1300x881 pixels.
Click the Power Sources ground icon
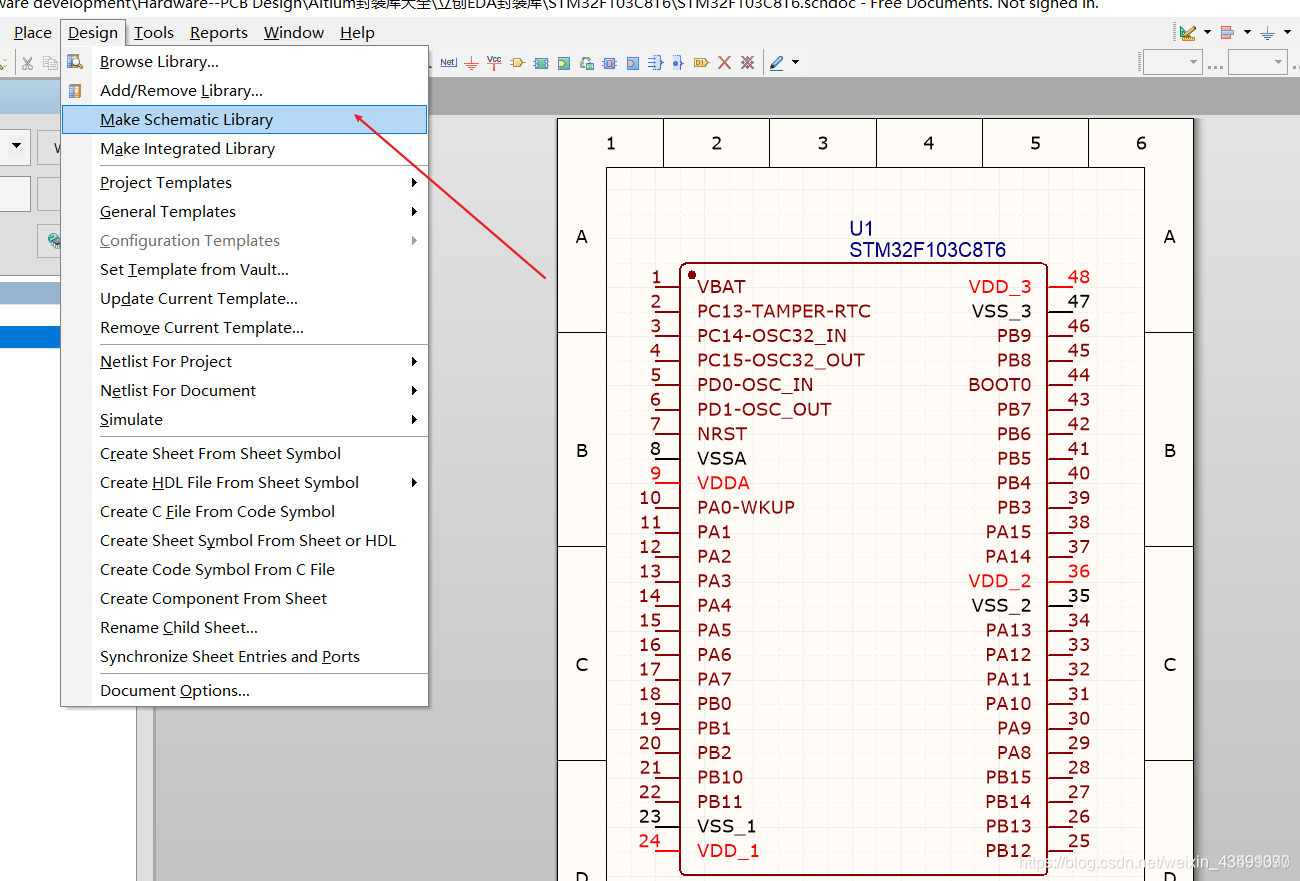pos(1268,32)
